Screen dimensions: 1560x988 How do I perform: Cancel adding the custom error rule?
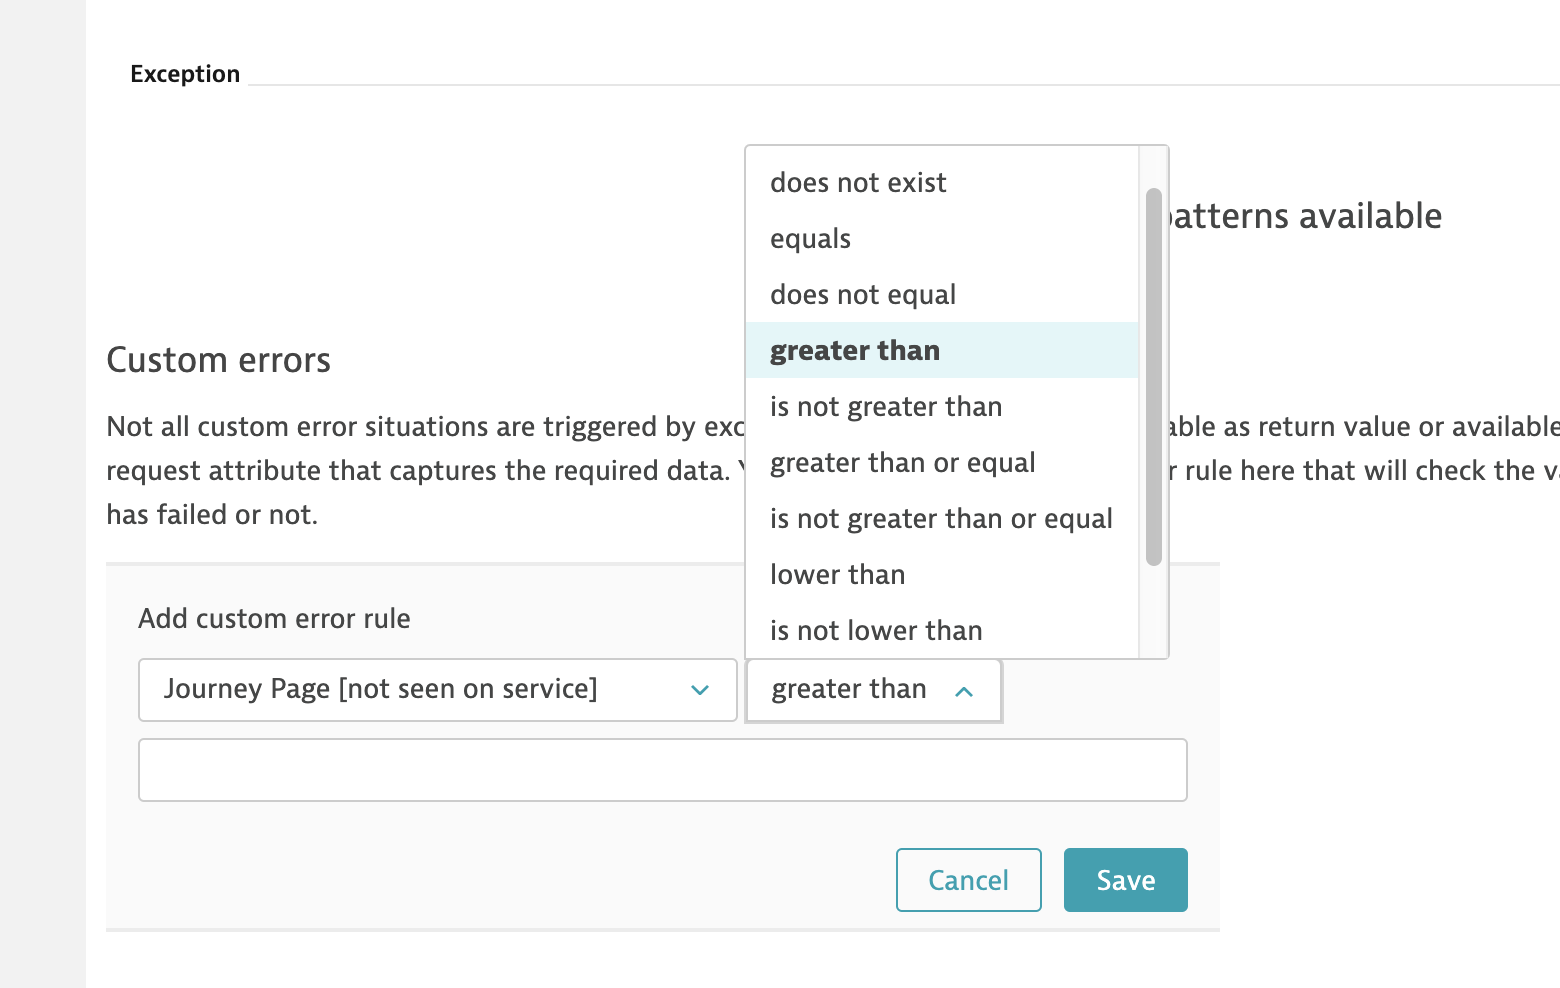[x=968, y=880]
